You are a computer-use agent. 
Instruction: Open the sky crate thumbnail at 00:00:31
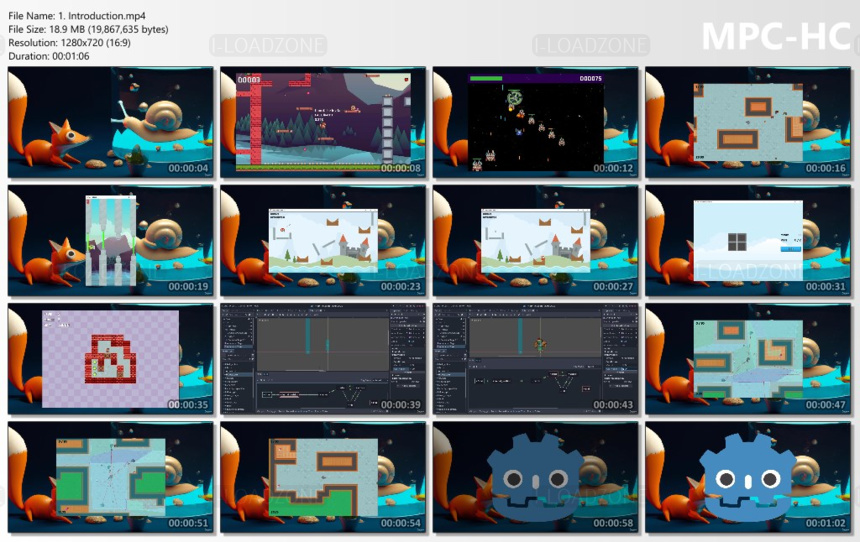click(x=747, y=242)
